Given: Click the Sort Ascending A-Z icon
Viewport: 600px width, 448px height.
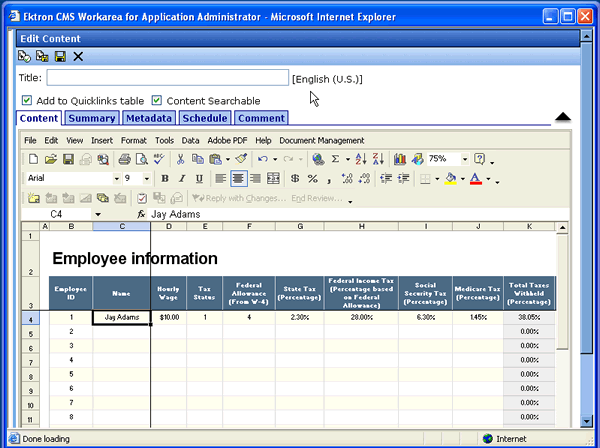Looking at the screenshot, I should click(x=360, y=159).
